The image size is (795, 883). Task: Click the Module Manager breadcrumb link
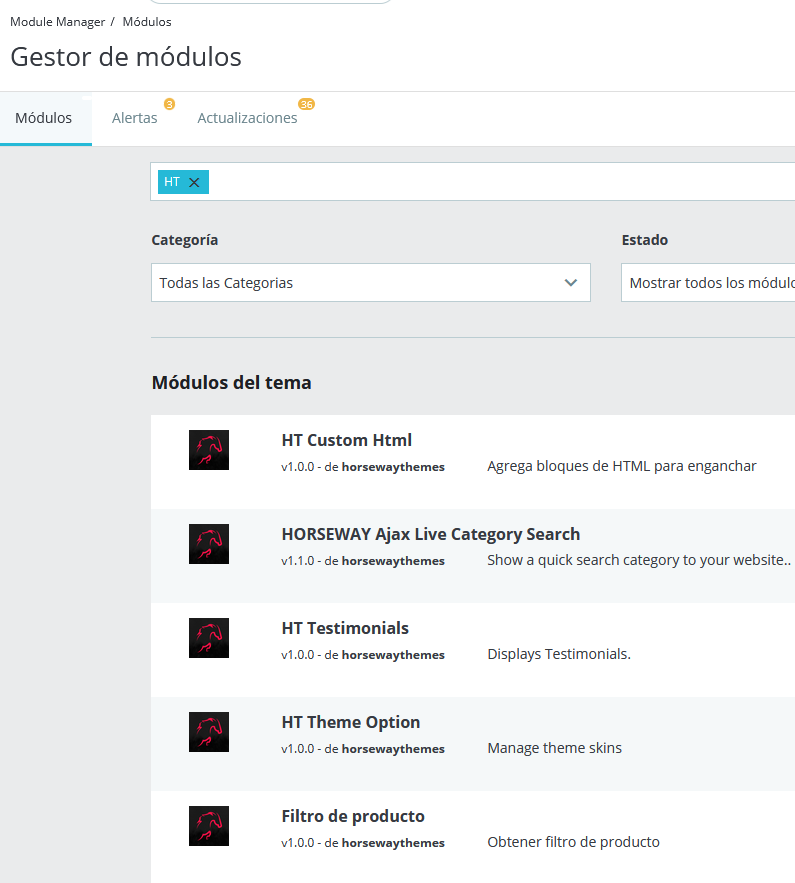click(x=57, y=22)
